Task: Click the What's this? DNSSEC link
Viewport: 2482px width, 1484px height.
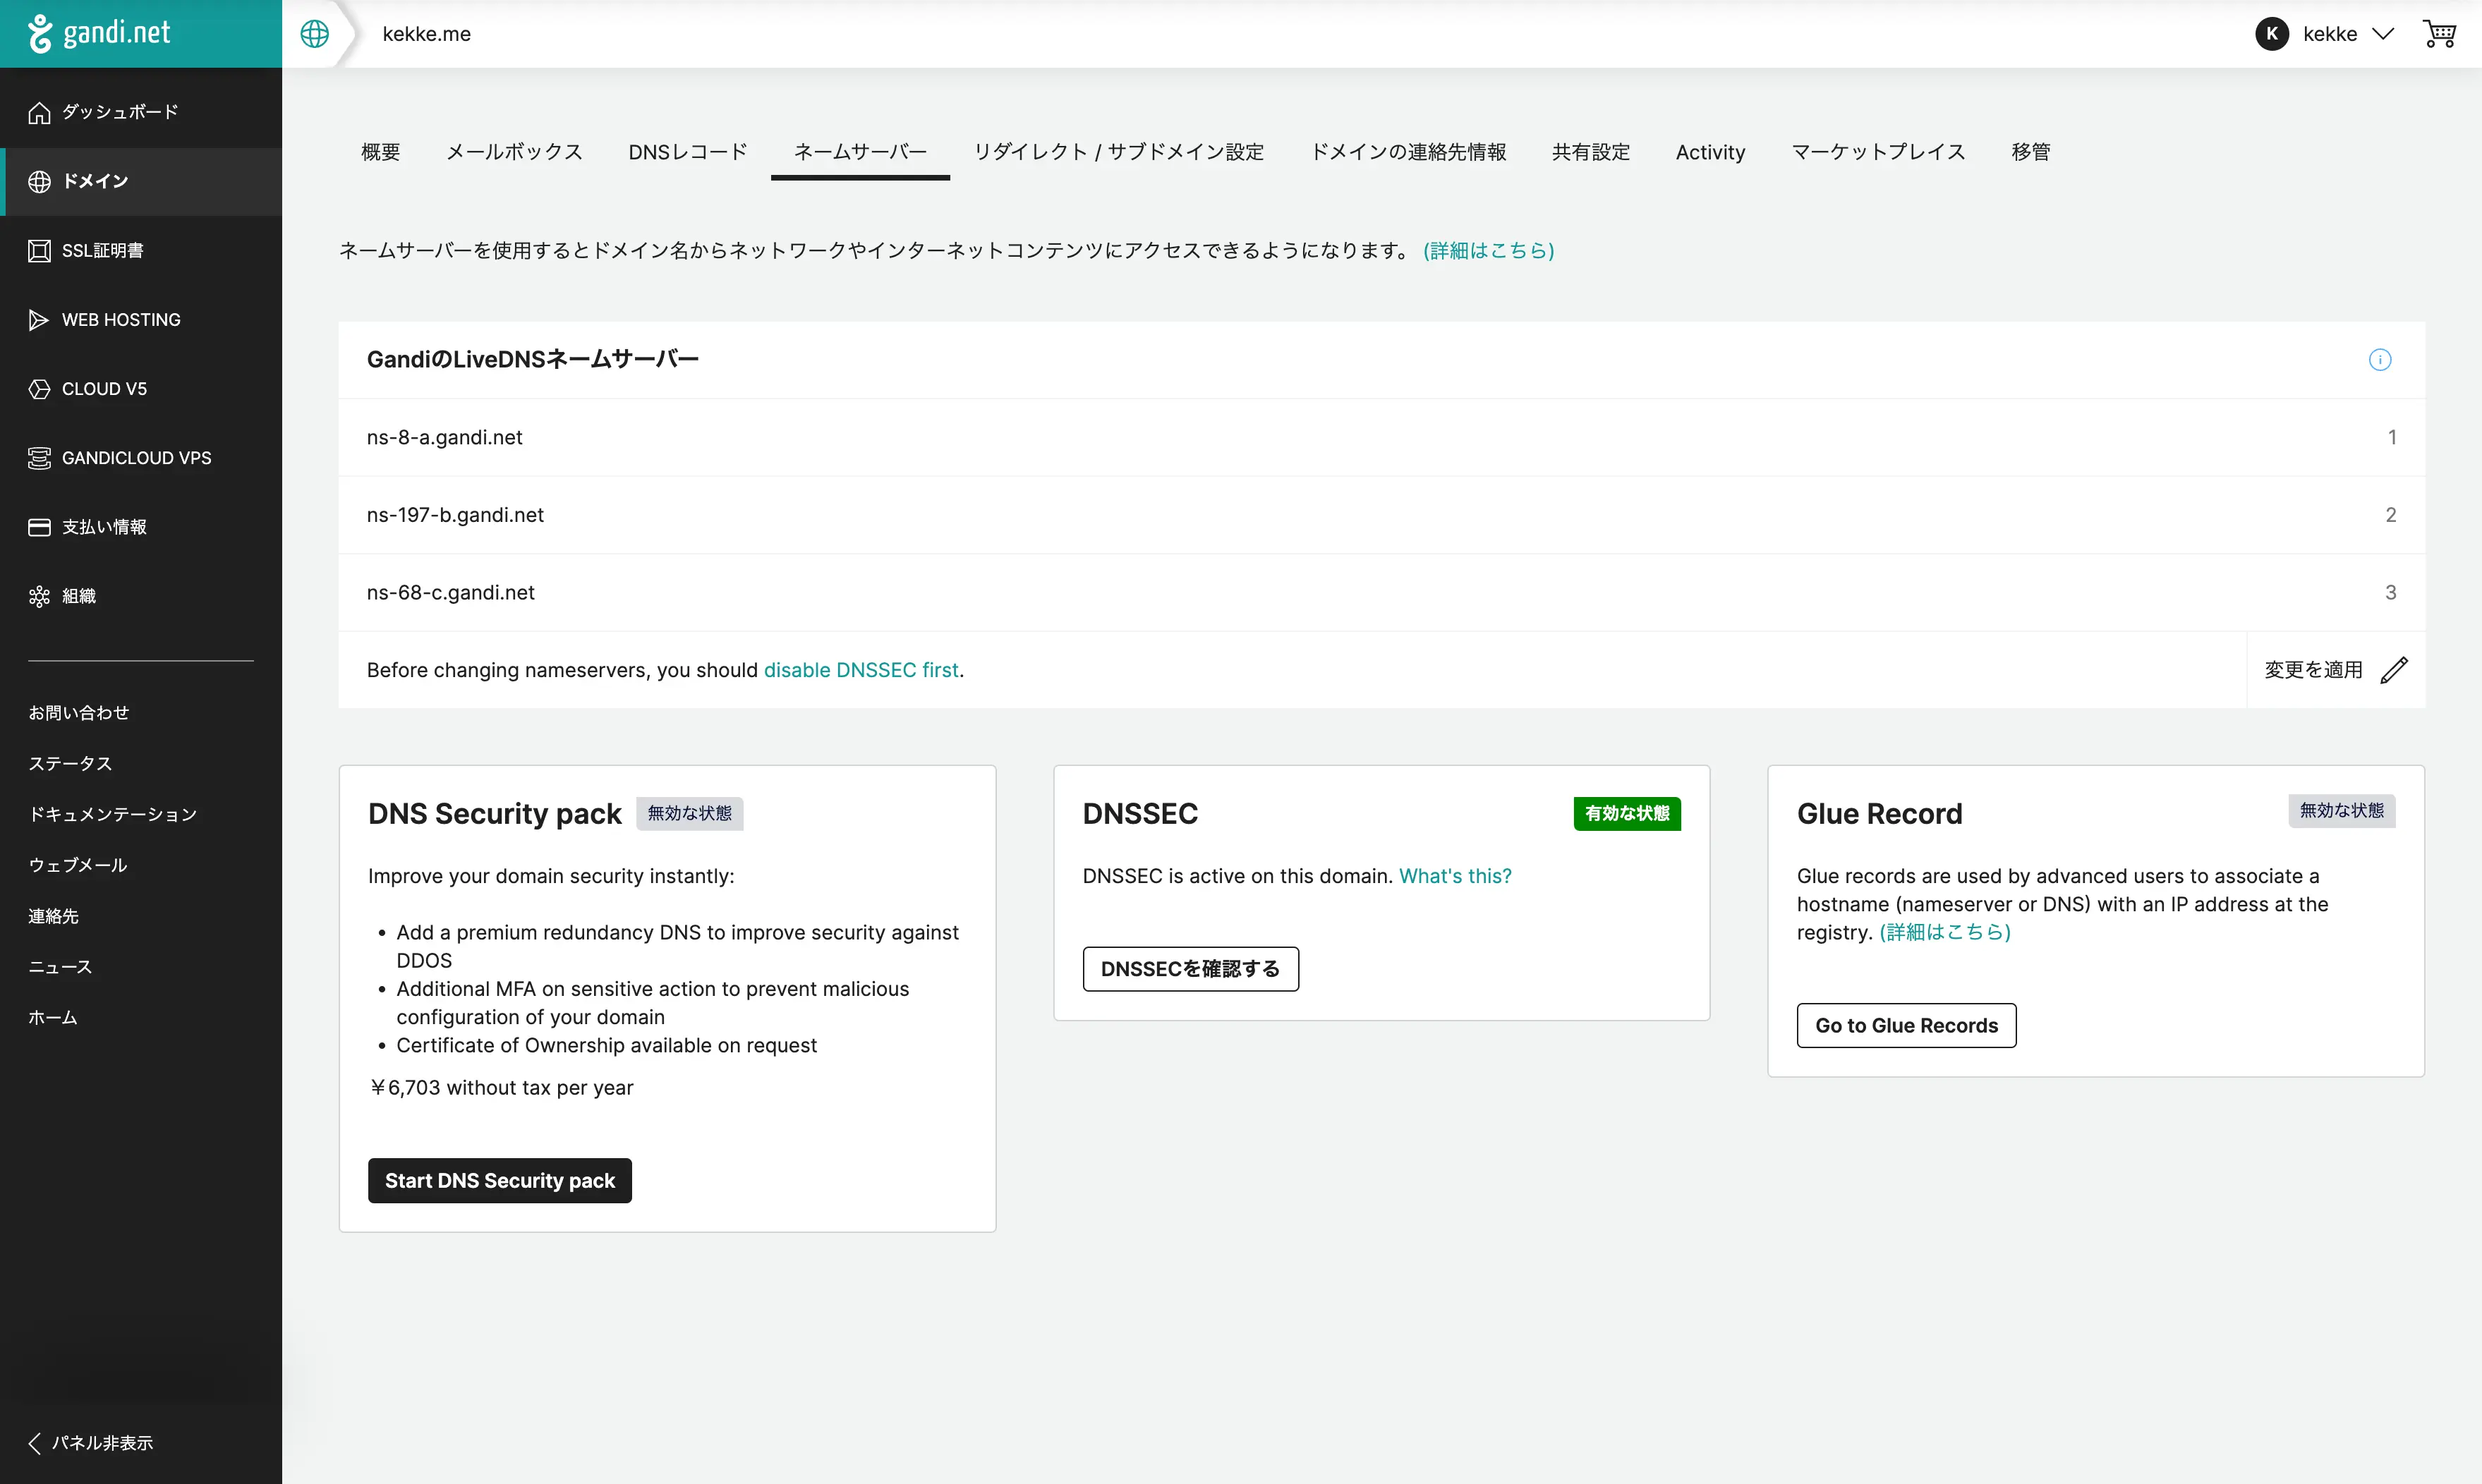Action: pyautogui.click(x=1455, y=876)
